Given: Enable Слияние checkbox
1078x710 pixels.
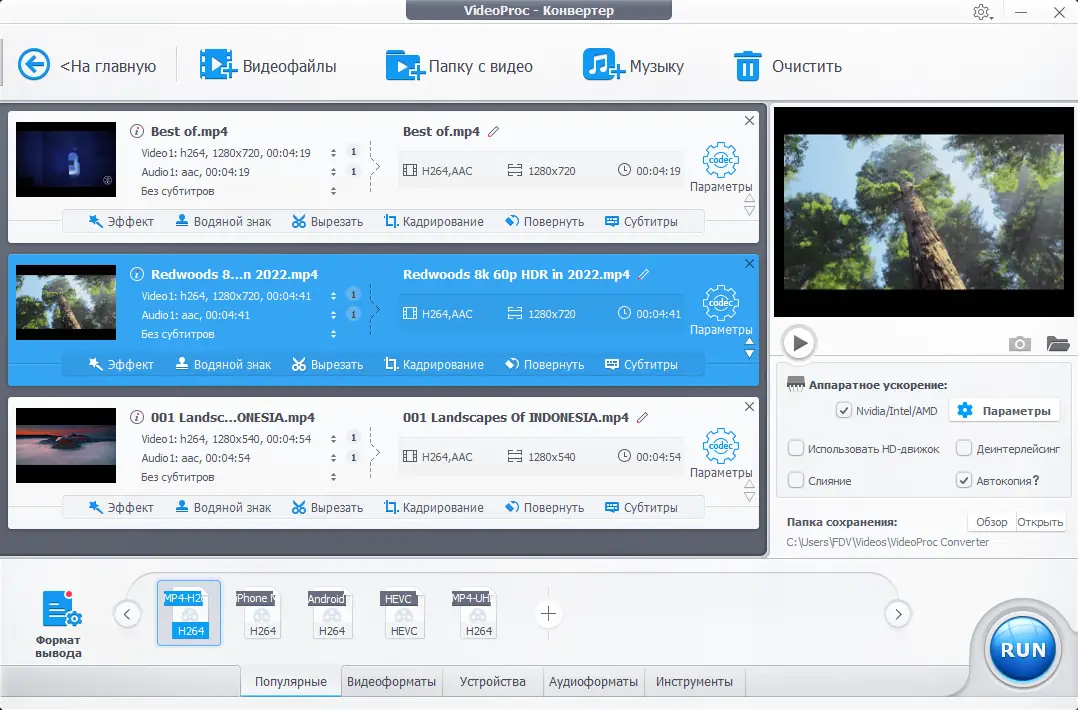Looking at the screenshot, I should 795,480.
